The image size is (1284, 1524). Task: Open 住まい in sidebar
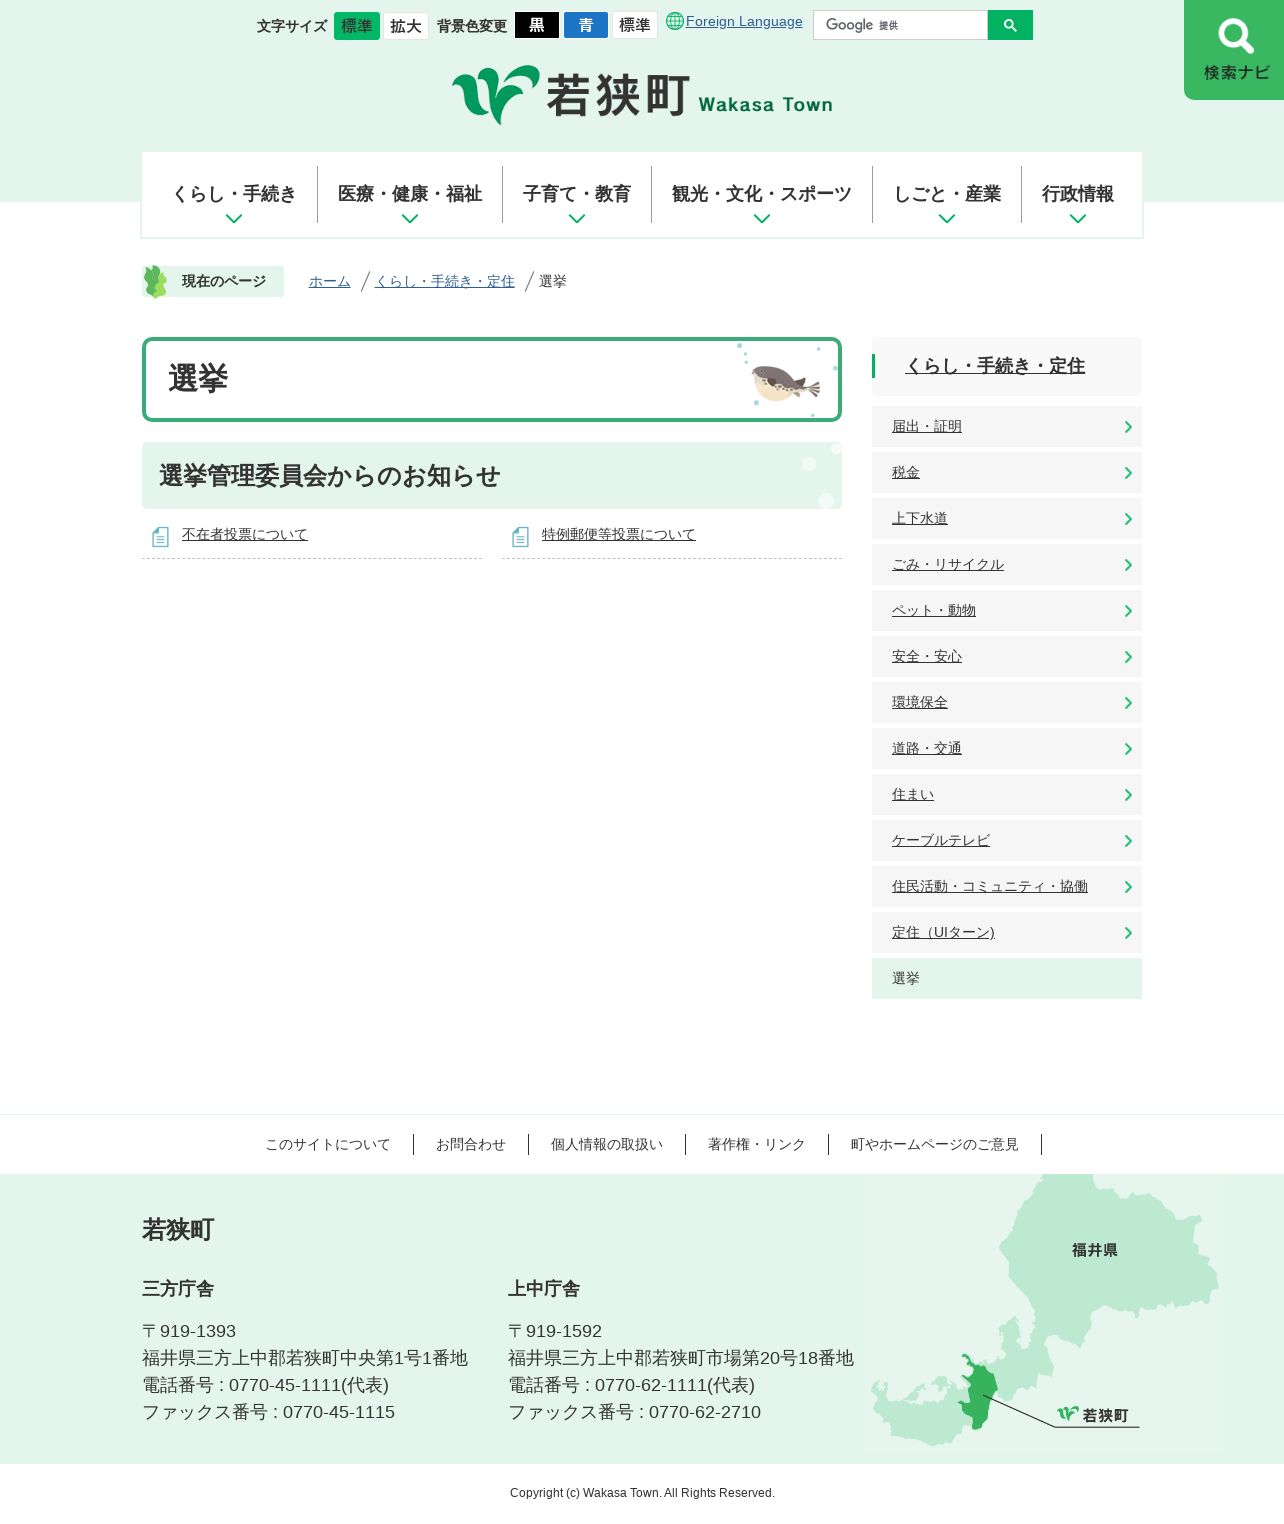[1007, 795]
